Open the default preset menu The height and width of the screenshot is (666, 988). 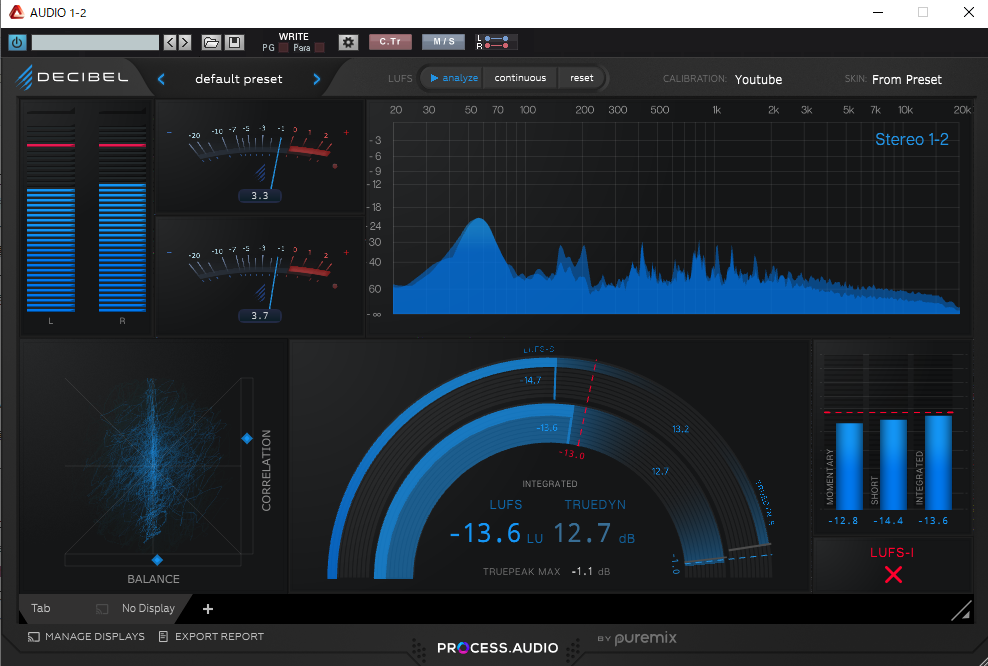239,79
